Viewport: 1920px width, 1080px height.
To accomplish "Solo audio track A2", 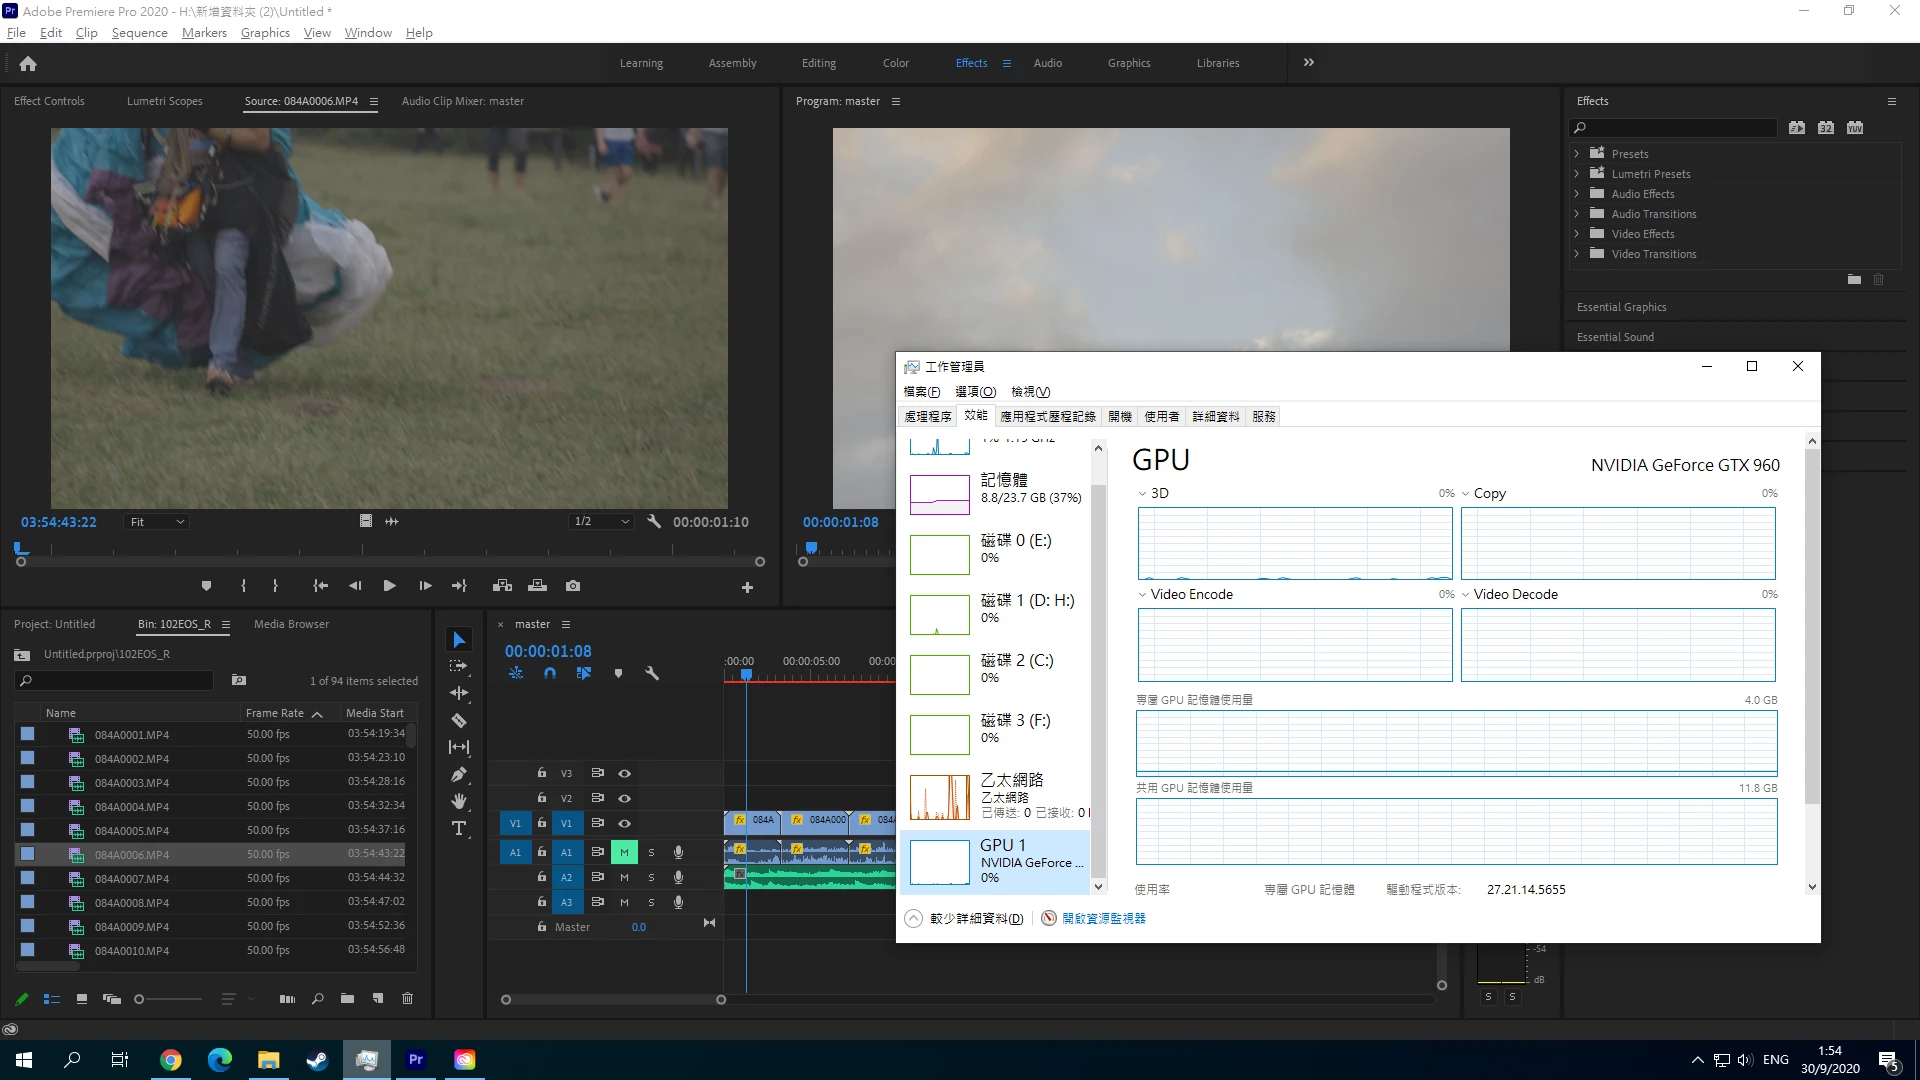I will click(651, 877).
